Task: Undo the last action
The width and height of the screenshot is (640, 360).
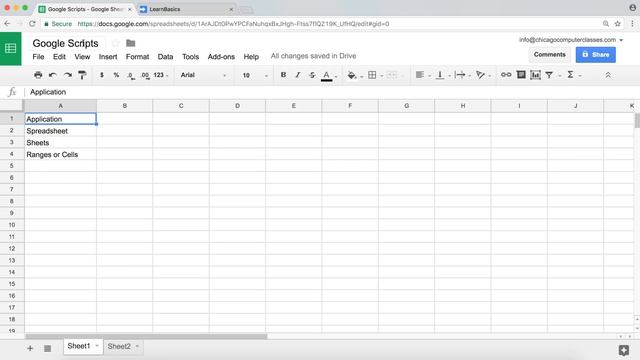Action: 53,75
